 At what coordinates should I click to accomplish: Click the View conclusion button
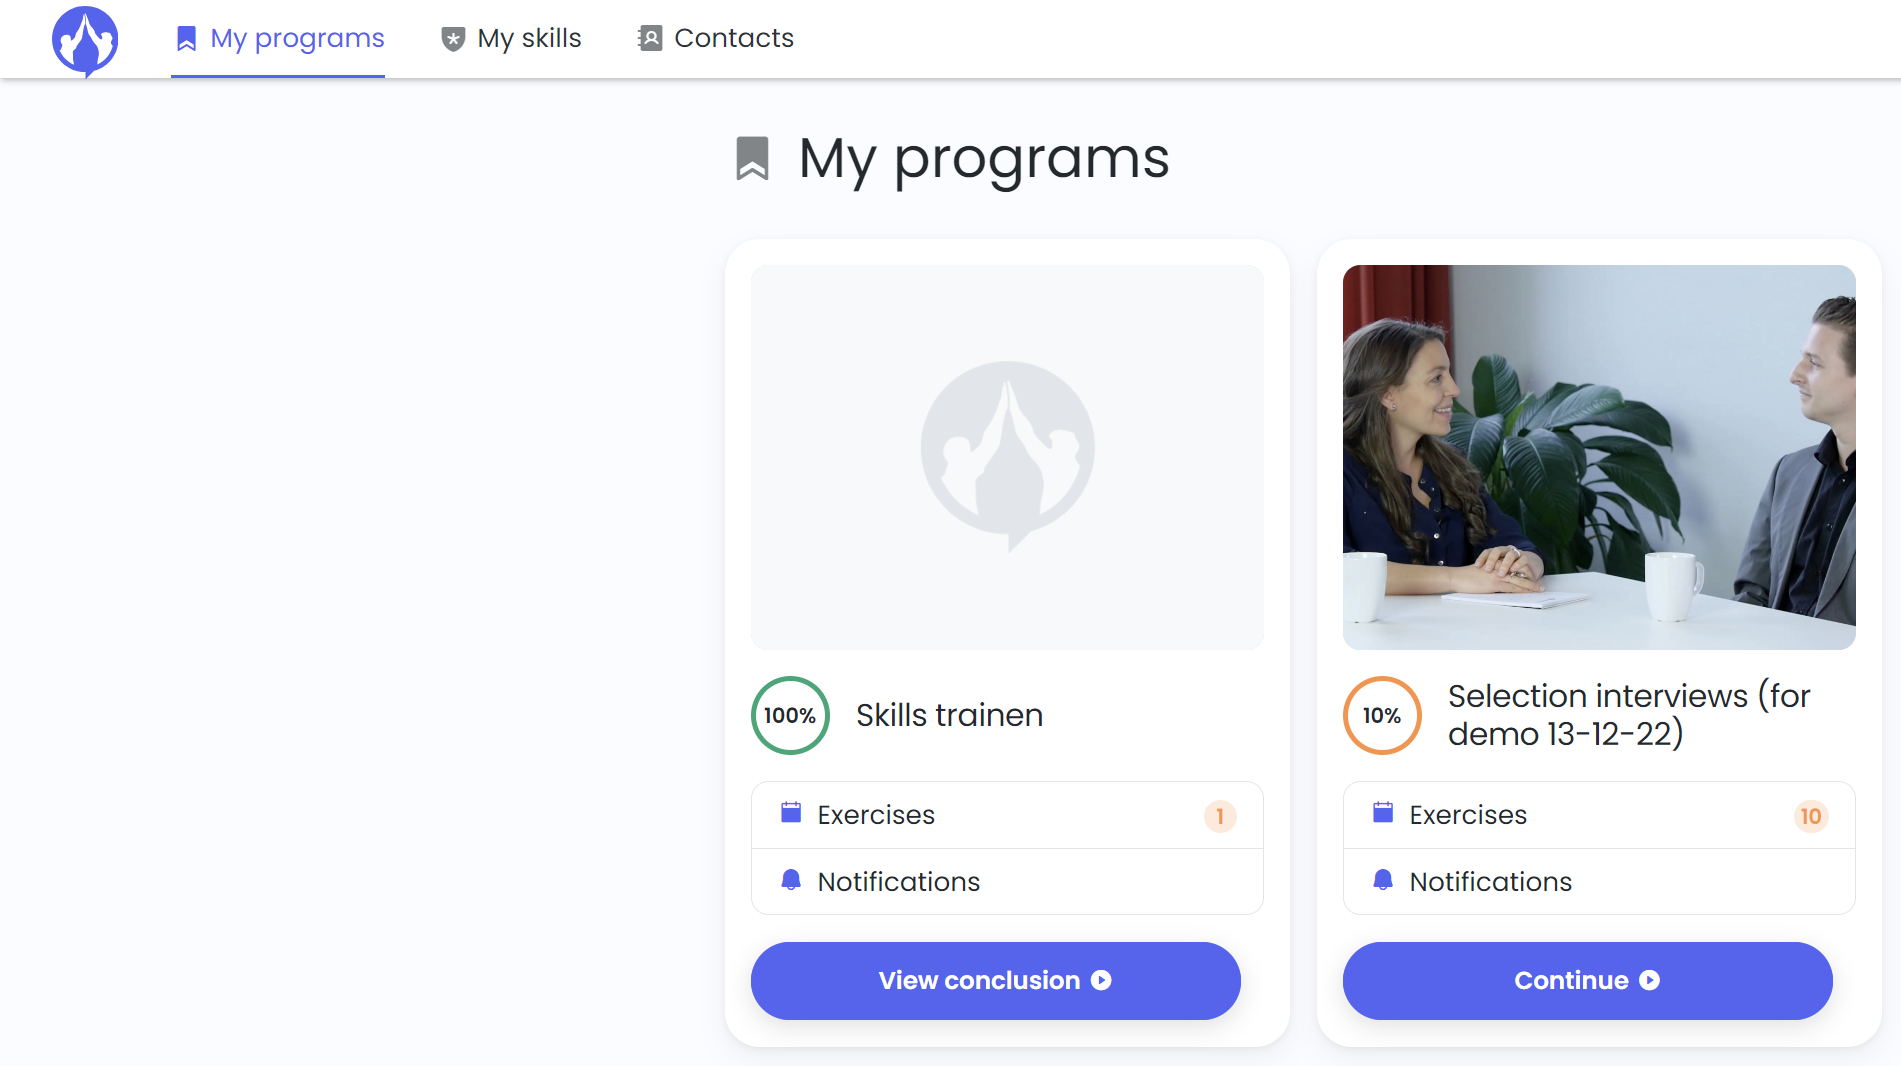996,981
